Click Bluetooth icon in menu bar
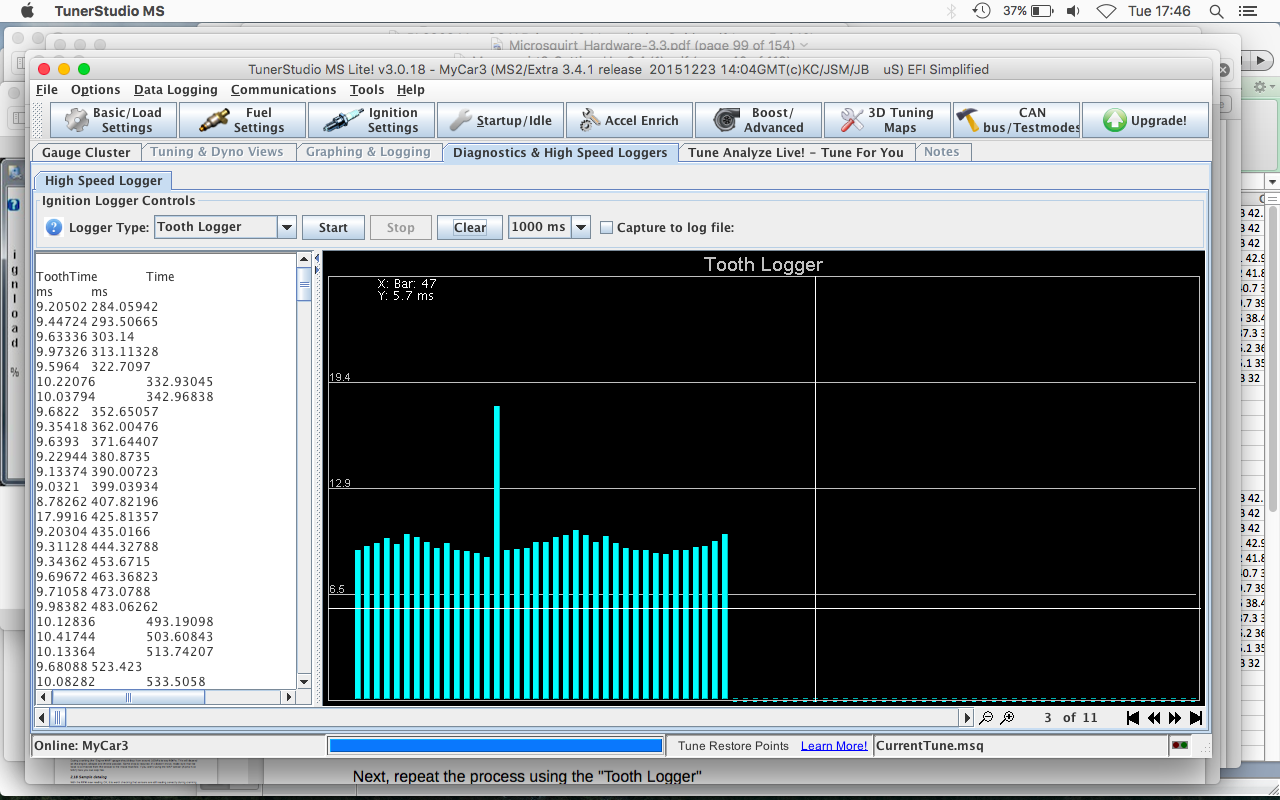Image resolution: width=1280 pixels, height=800 pixels. (951, 11)
